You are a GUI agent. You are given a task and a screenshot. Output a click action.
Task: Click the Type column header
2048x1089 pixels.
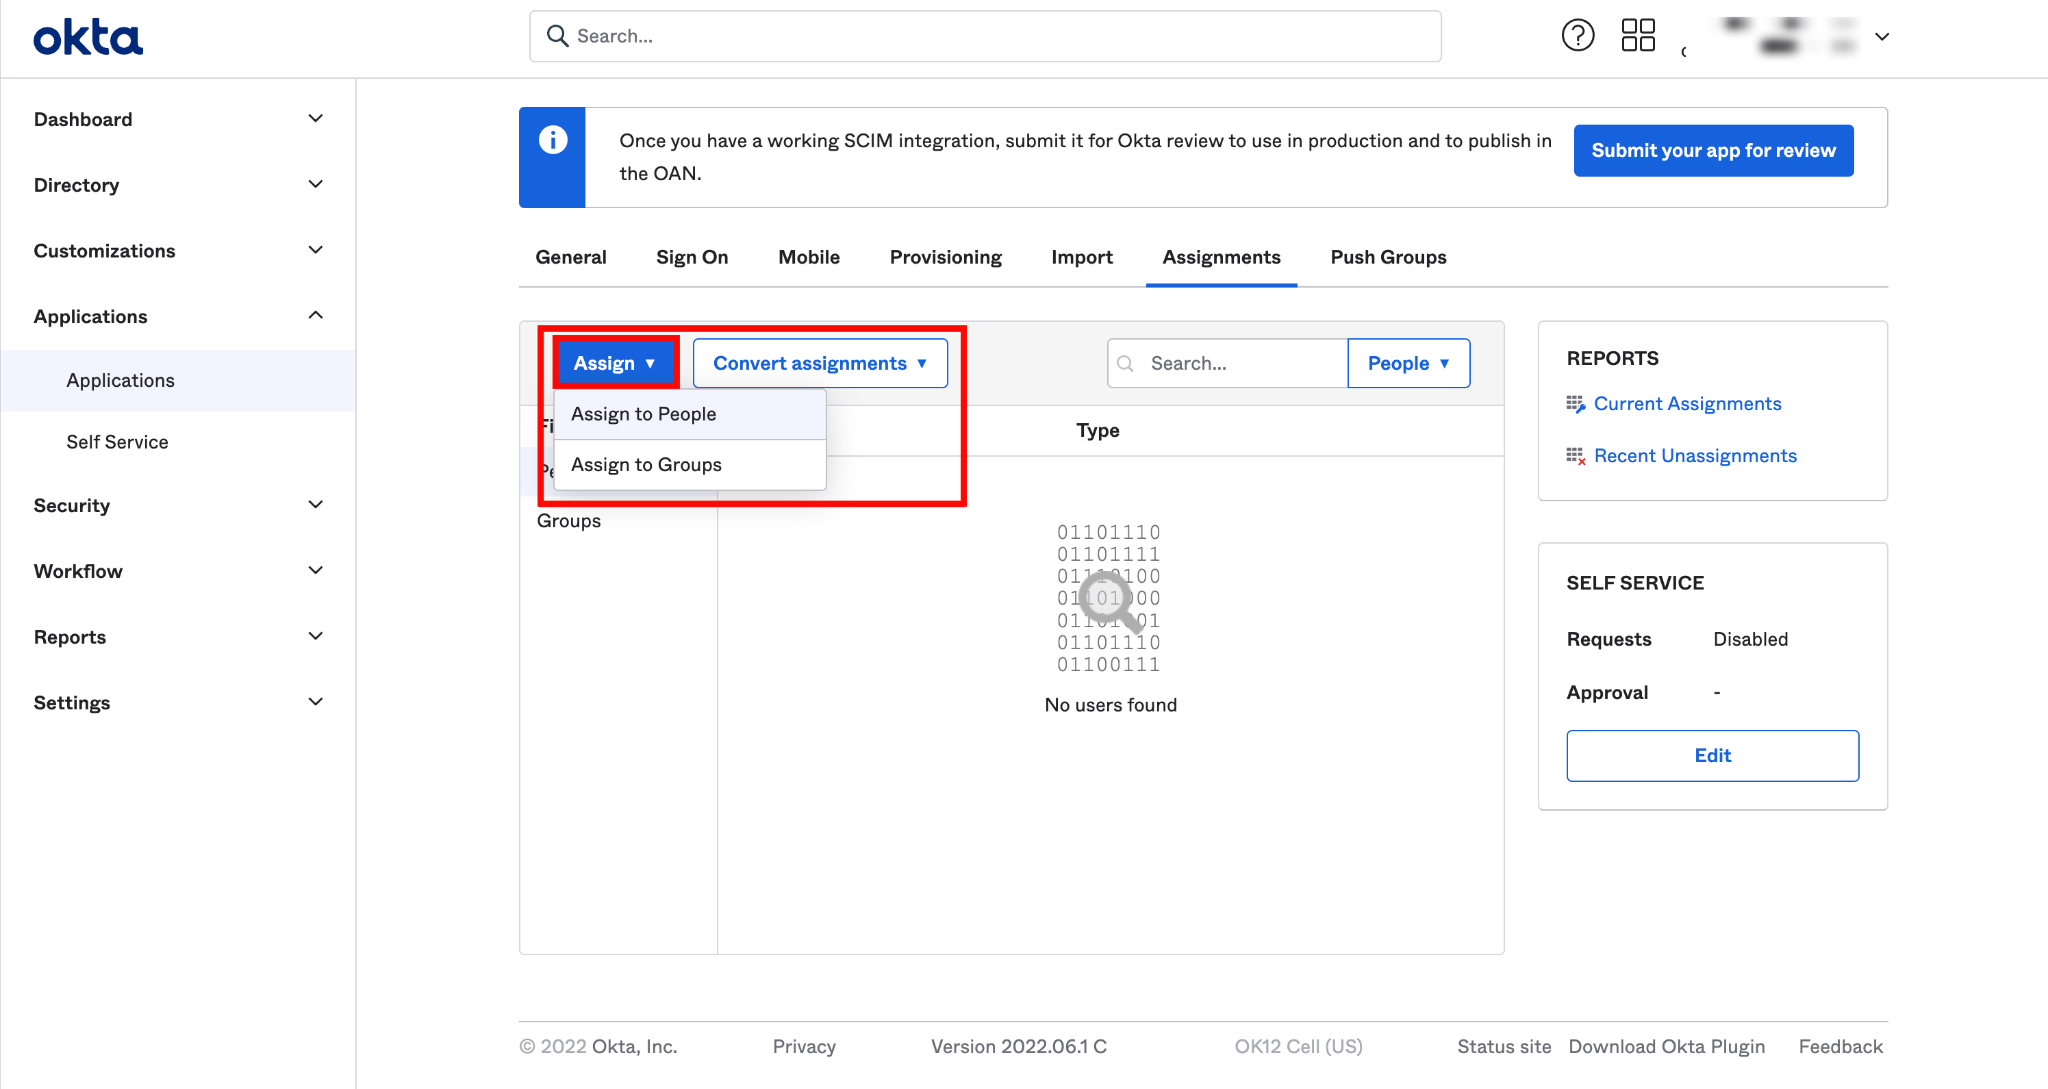(1098, 431)
